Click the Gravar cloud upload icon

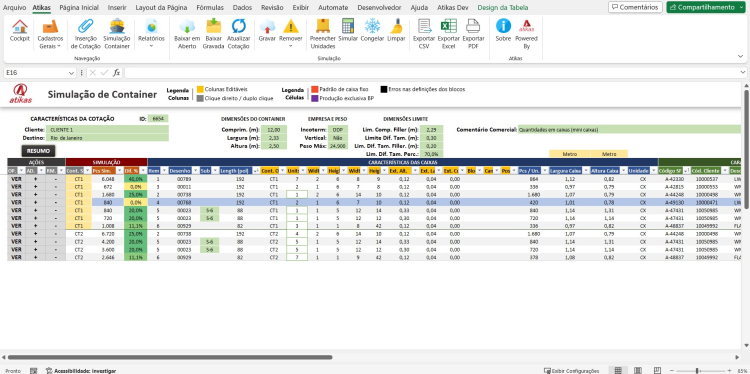[x=267, y=26]
